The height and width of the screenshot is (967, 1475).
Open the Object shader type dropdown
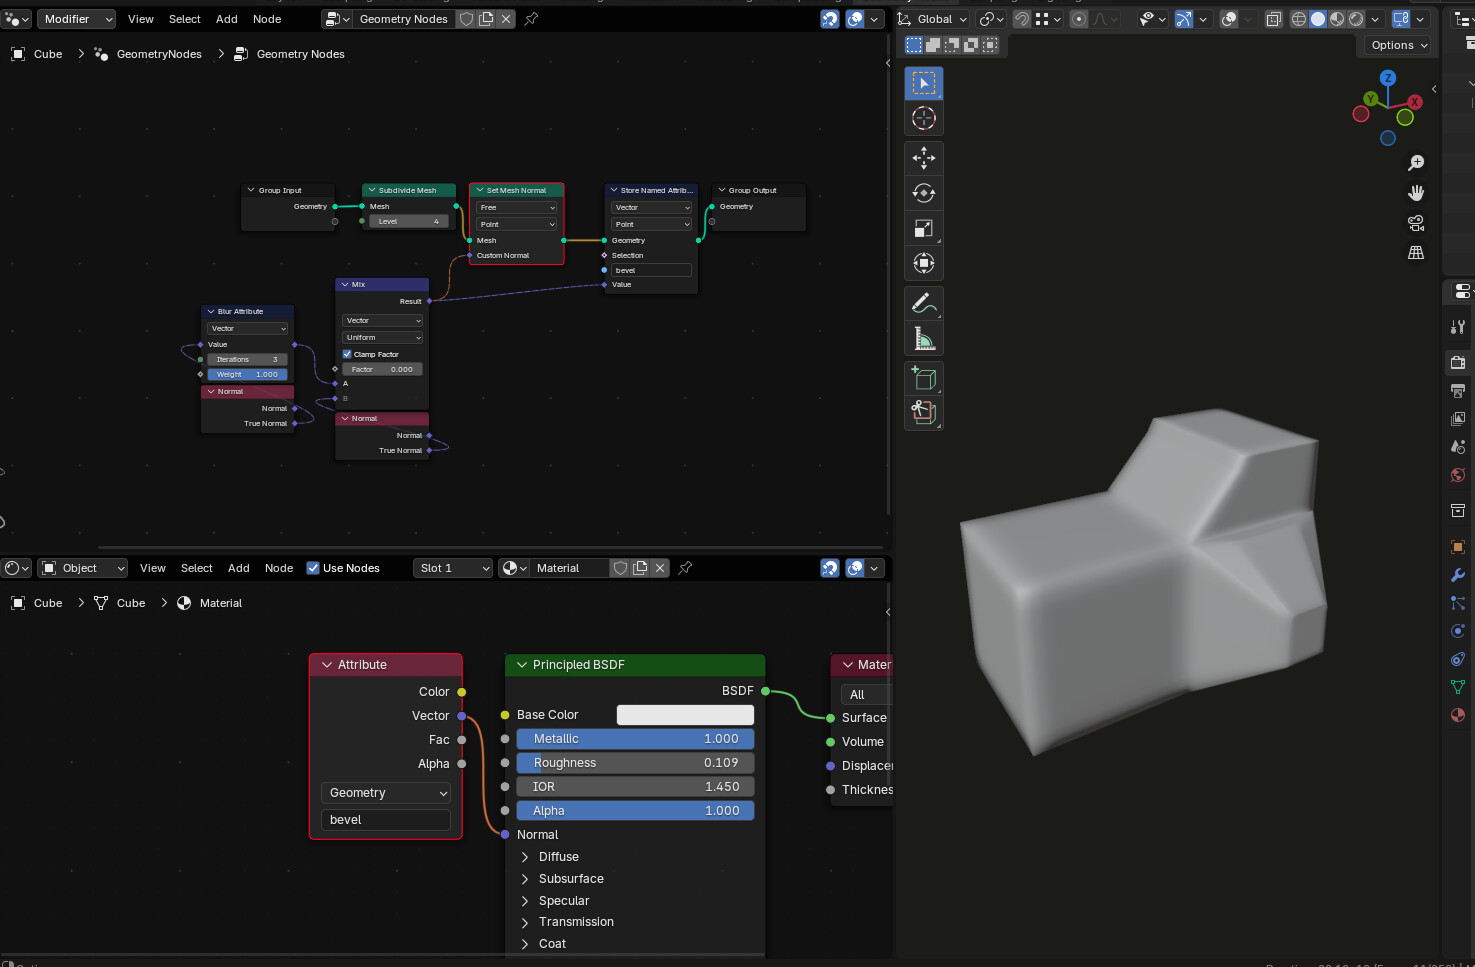83,568
